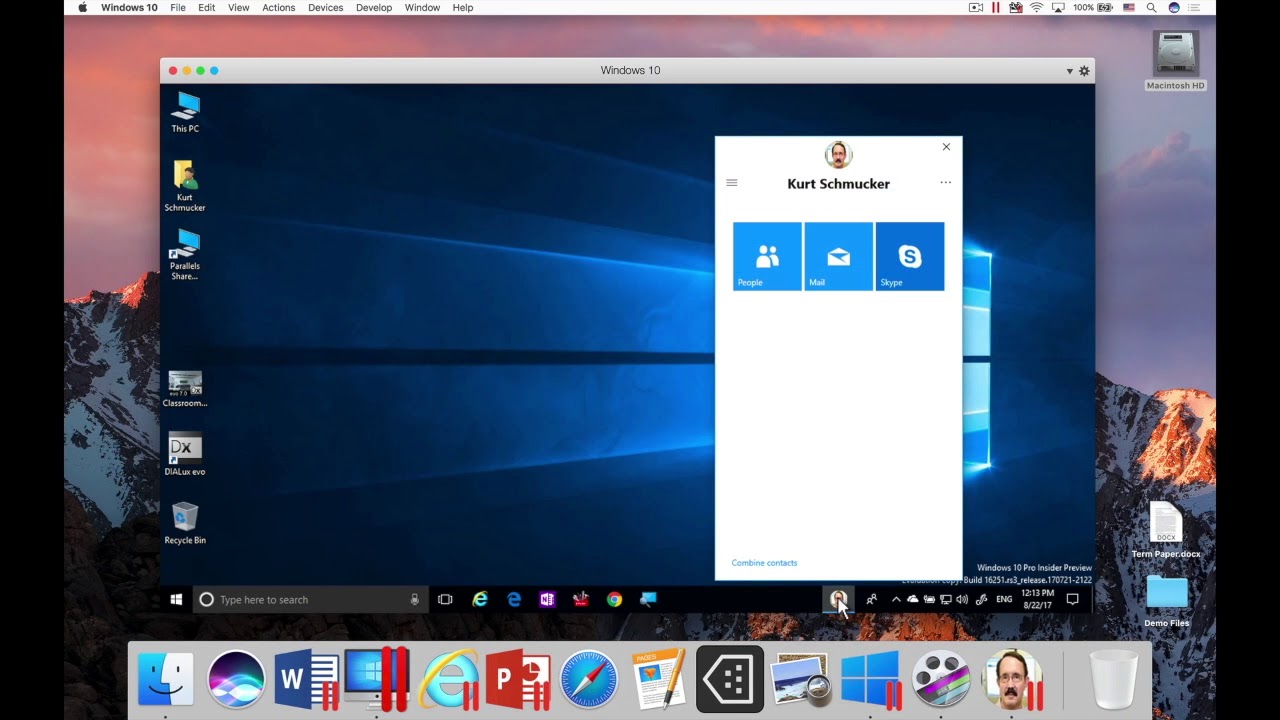The width and height of the screenshot is (1280, 720).
Task: Click Cortana microphone icon in search box
Action: 414,599
